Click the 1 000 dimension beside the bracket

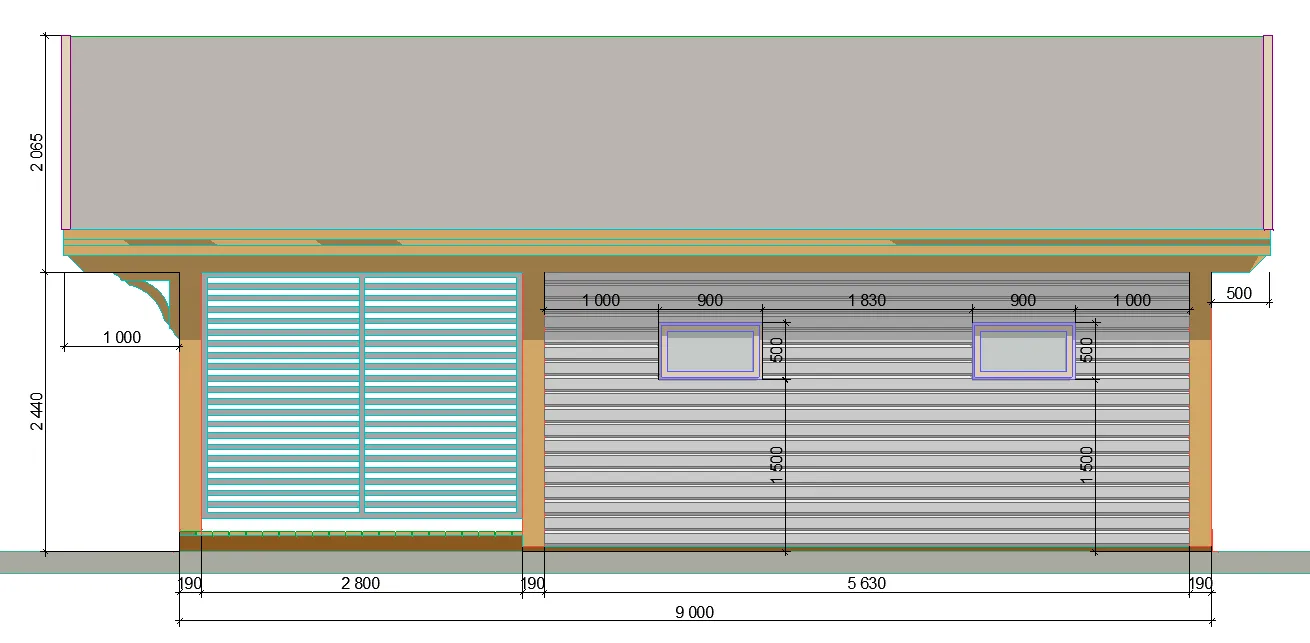pyautogui.click(x=122, y=338)
